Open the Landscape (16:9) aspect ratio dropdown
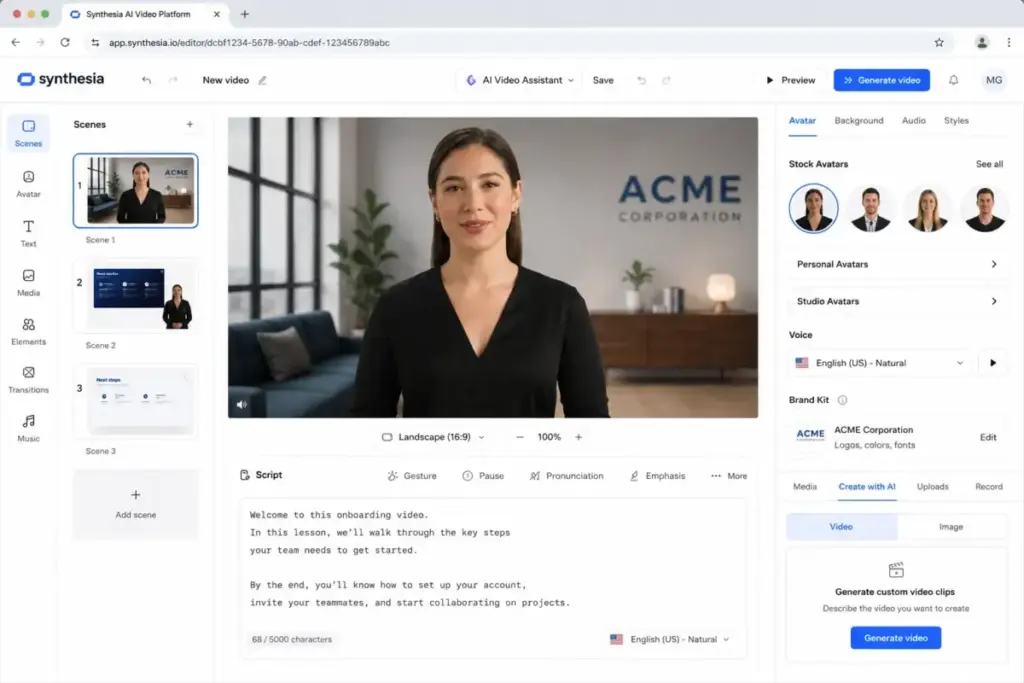The width and height of the screenshot is (1024, 683). (x=433, y=437)
